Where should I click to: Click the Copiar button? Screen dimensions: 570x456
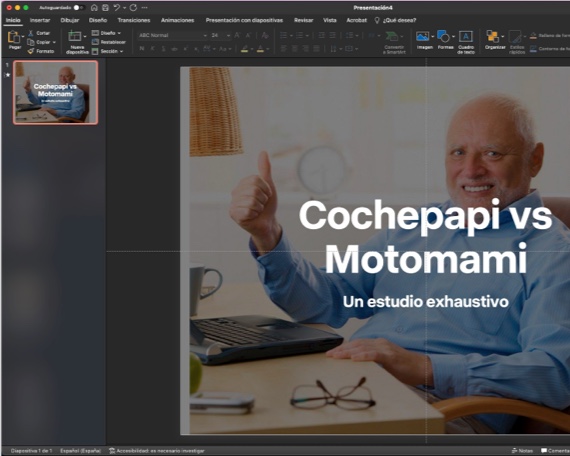pyautogui.click(x=39, y=42)
